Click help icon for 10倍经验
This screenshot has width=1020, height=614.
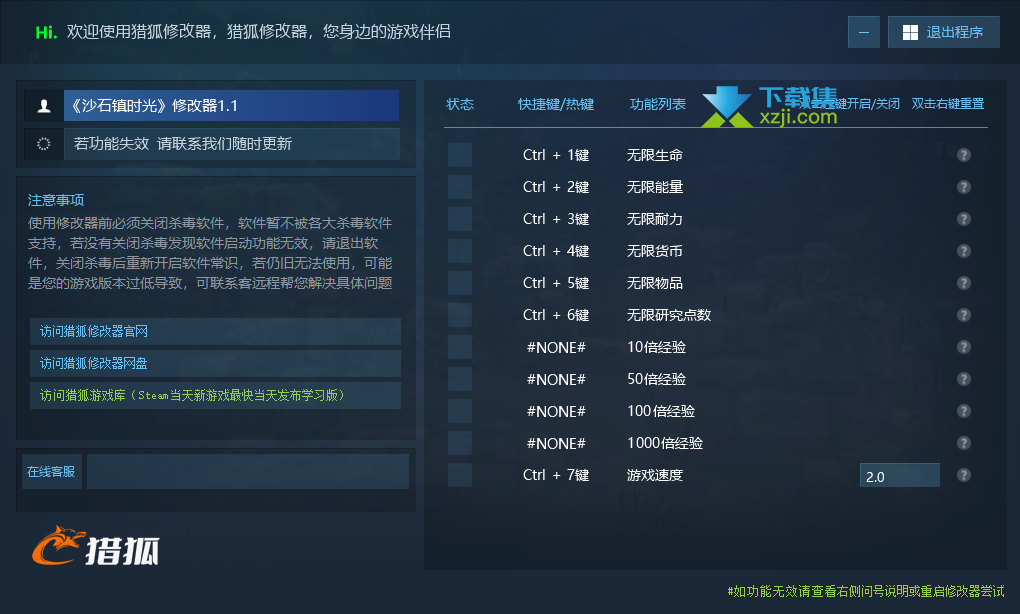[x=963, y=347]
